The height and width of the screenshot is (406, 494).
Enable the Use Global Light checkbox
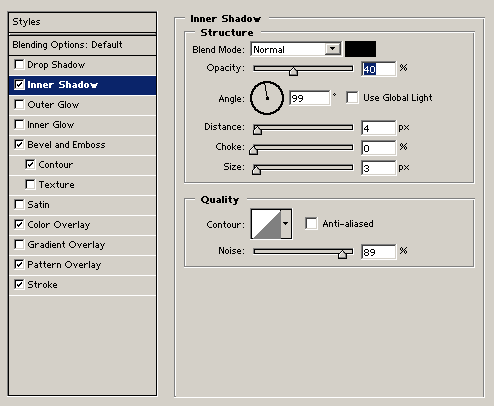point(352,98)
